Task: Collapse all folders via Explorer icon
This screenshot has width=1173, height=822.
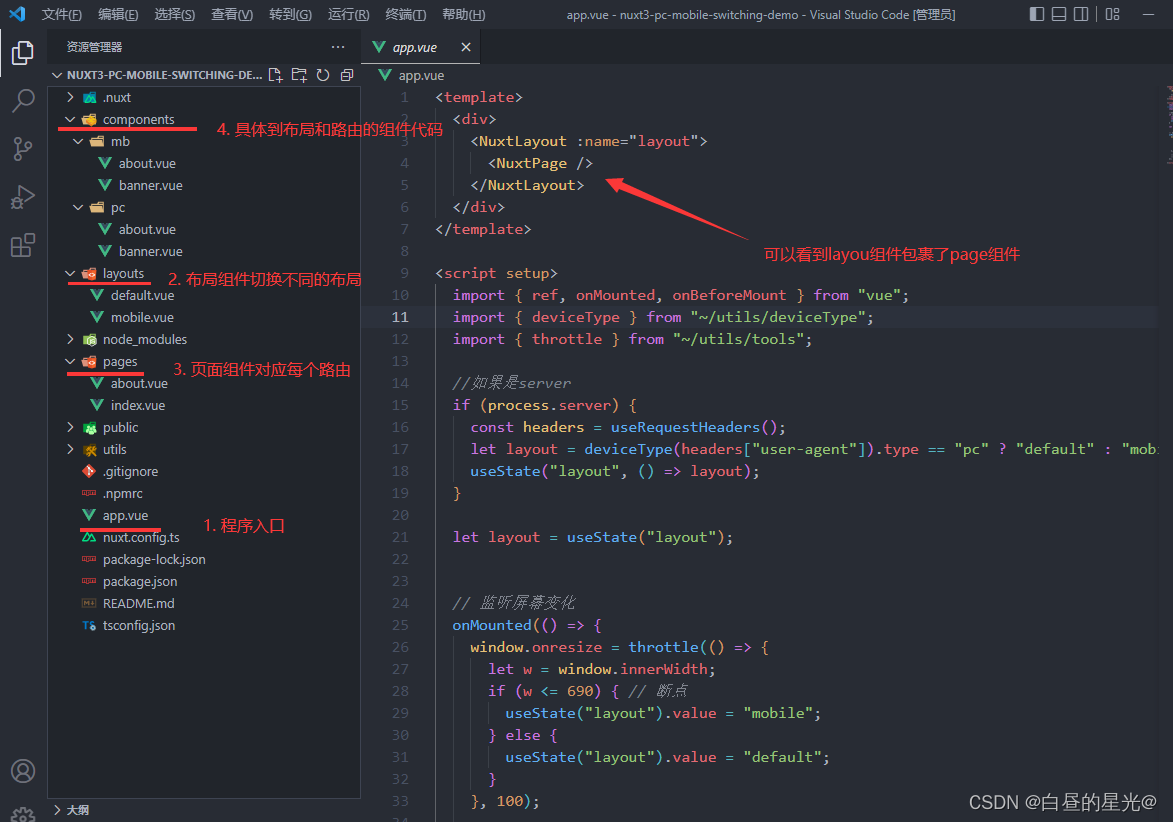Action: 345,75
